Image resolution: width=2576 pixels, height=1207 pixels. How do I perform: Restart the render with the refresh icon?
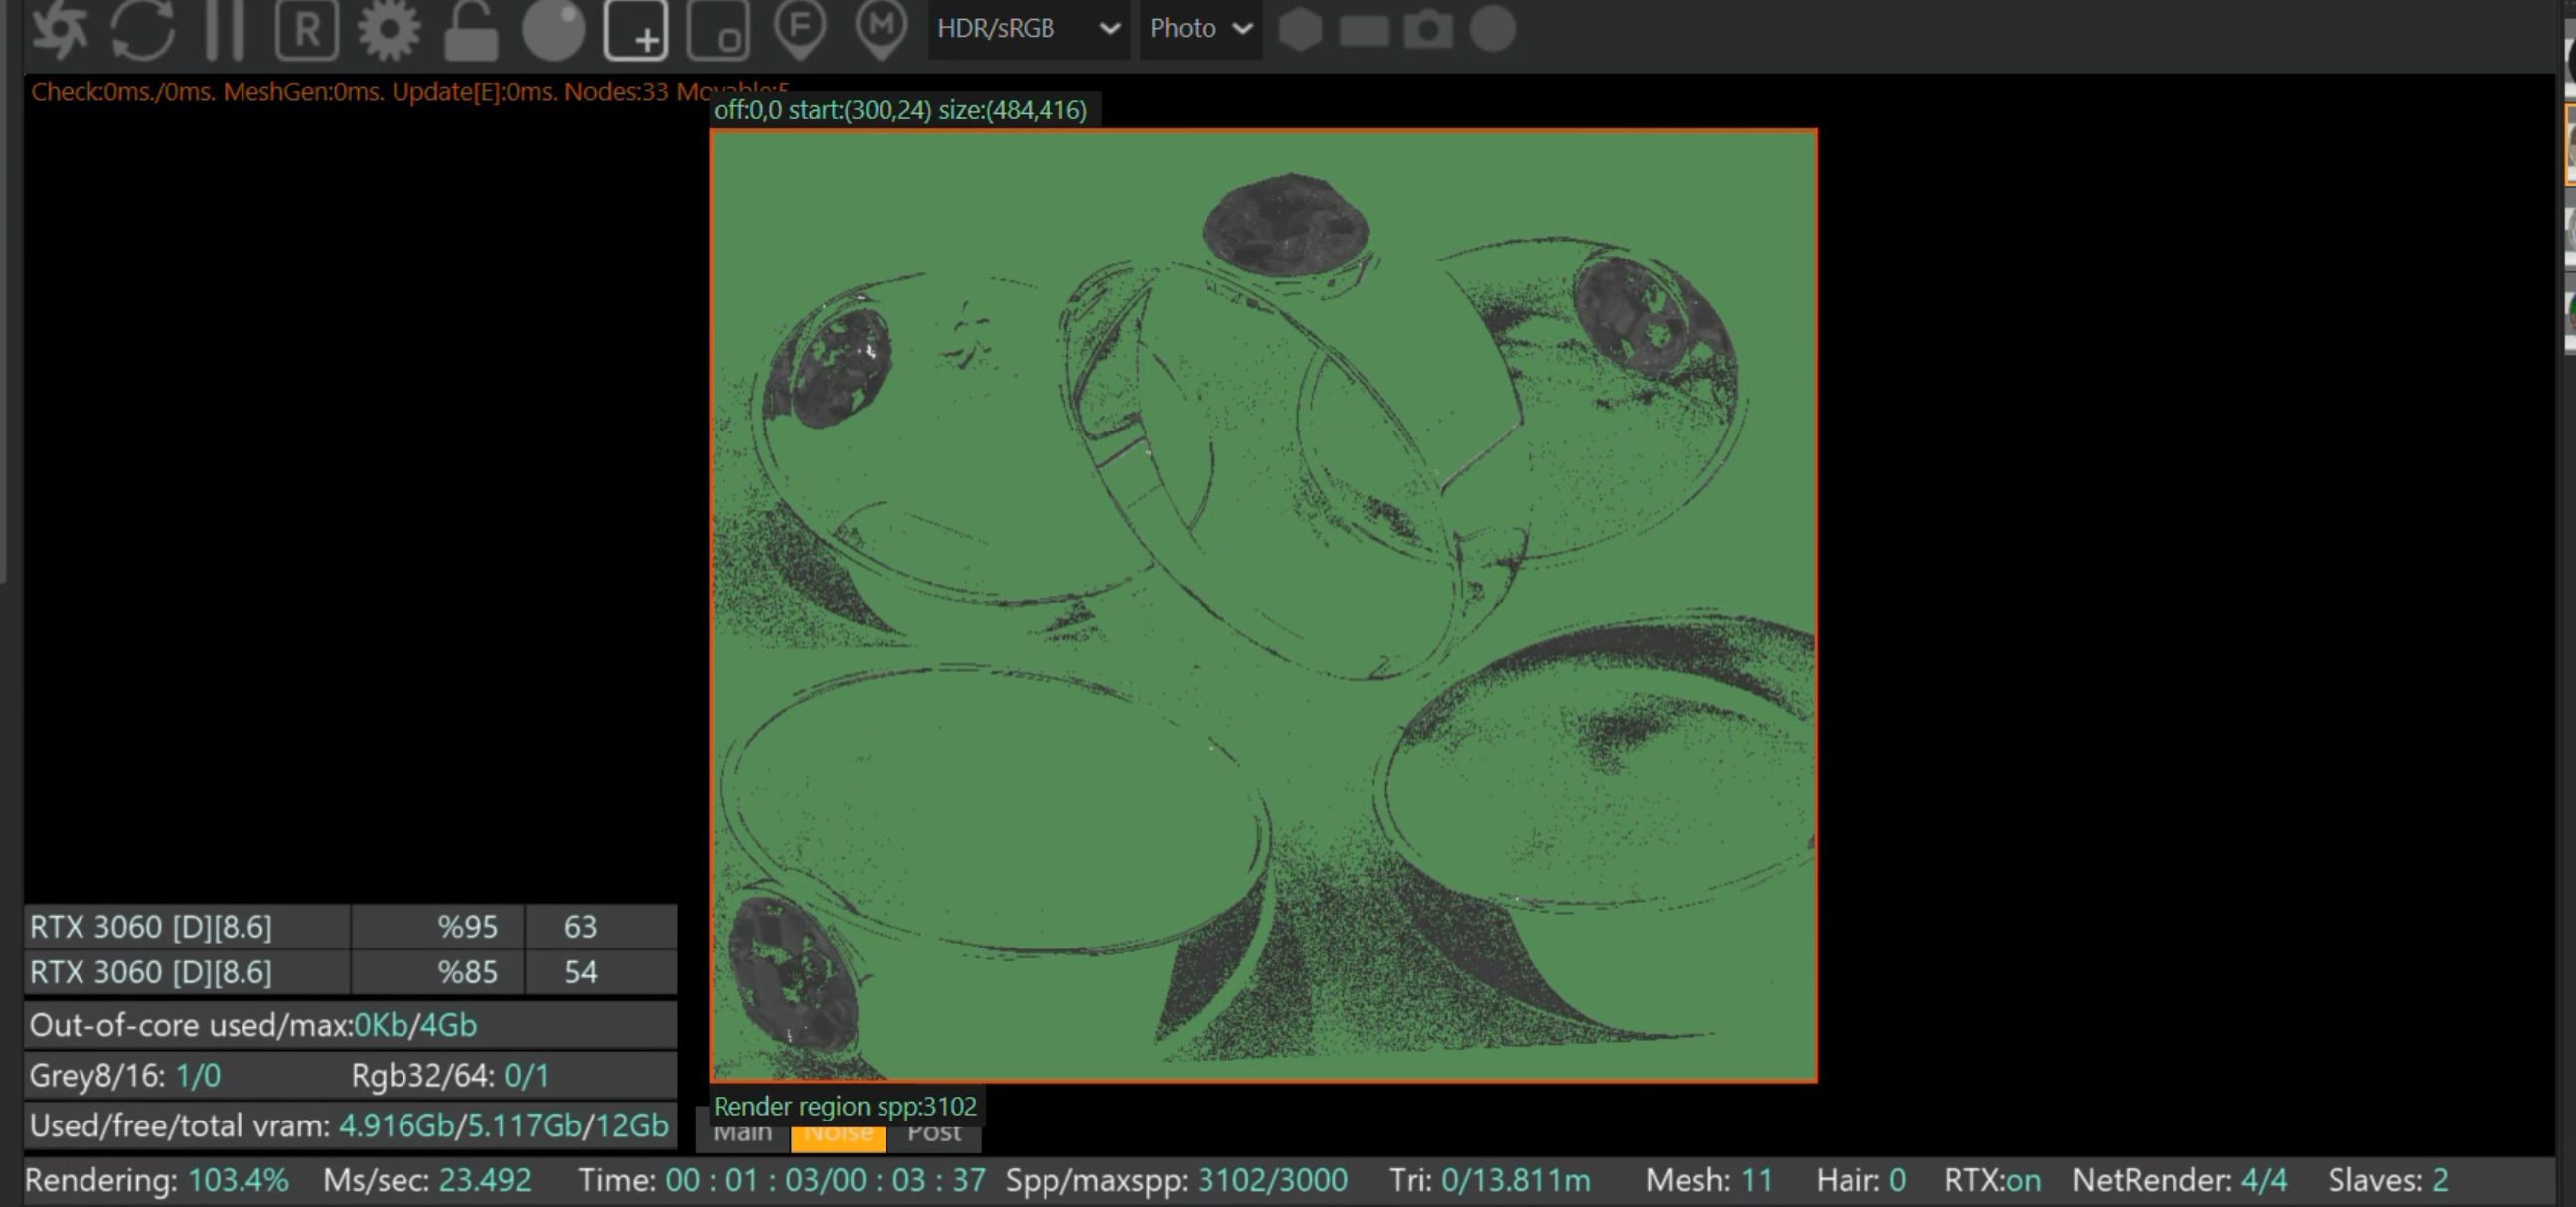143,28
